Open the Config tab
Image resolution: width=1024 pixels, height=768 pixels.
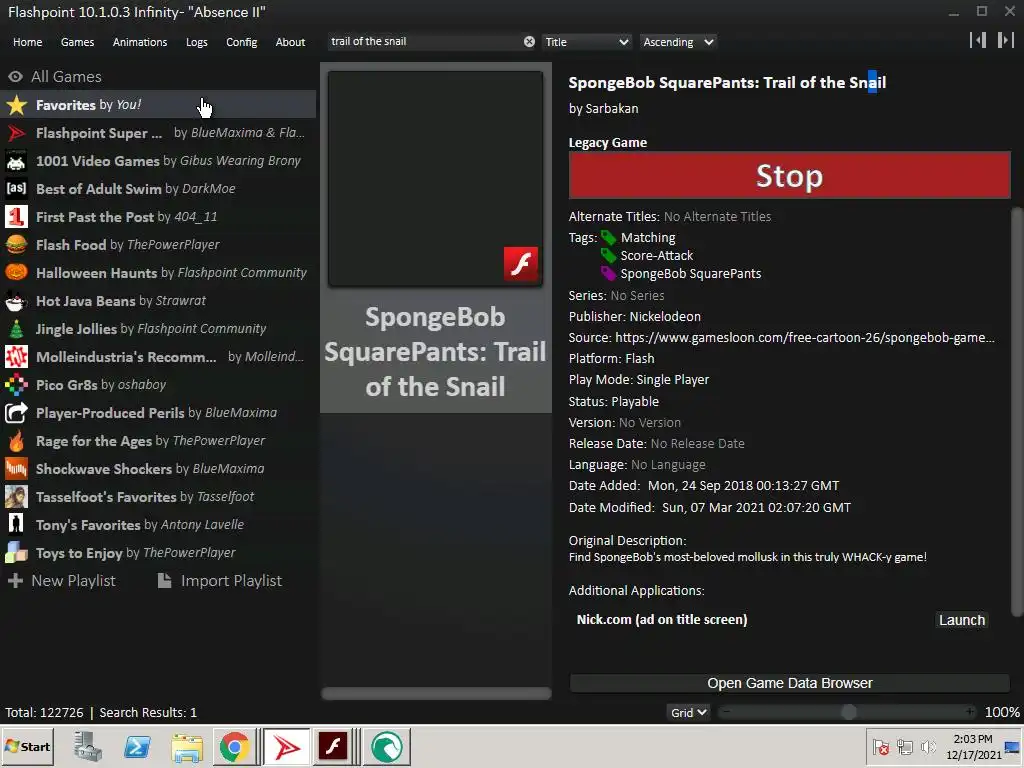242,42
